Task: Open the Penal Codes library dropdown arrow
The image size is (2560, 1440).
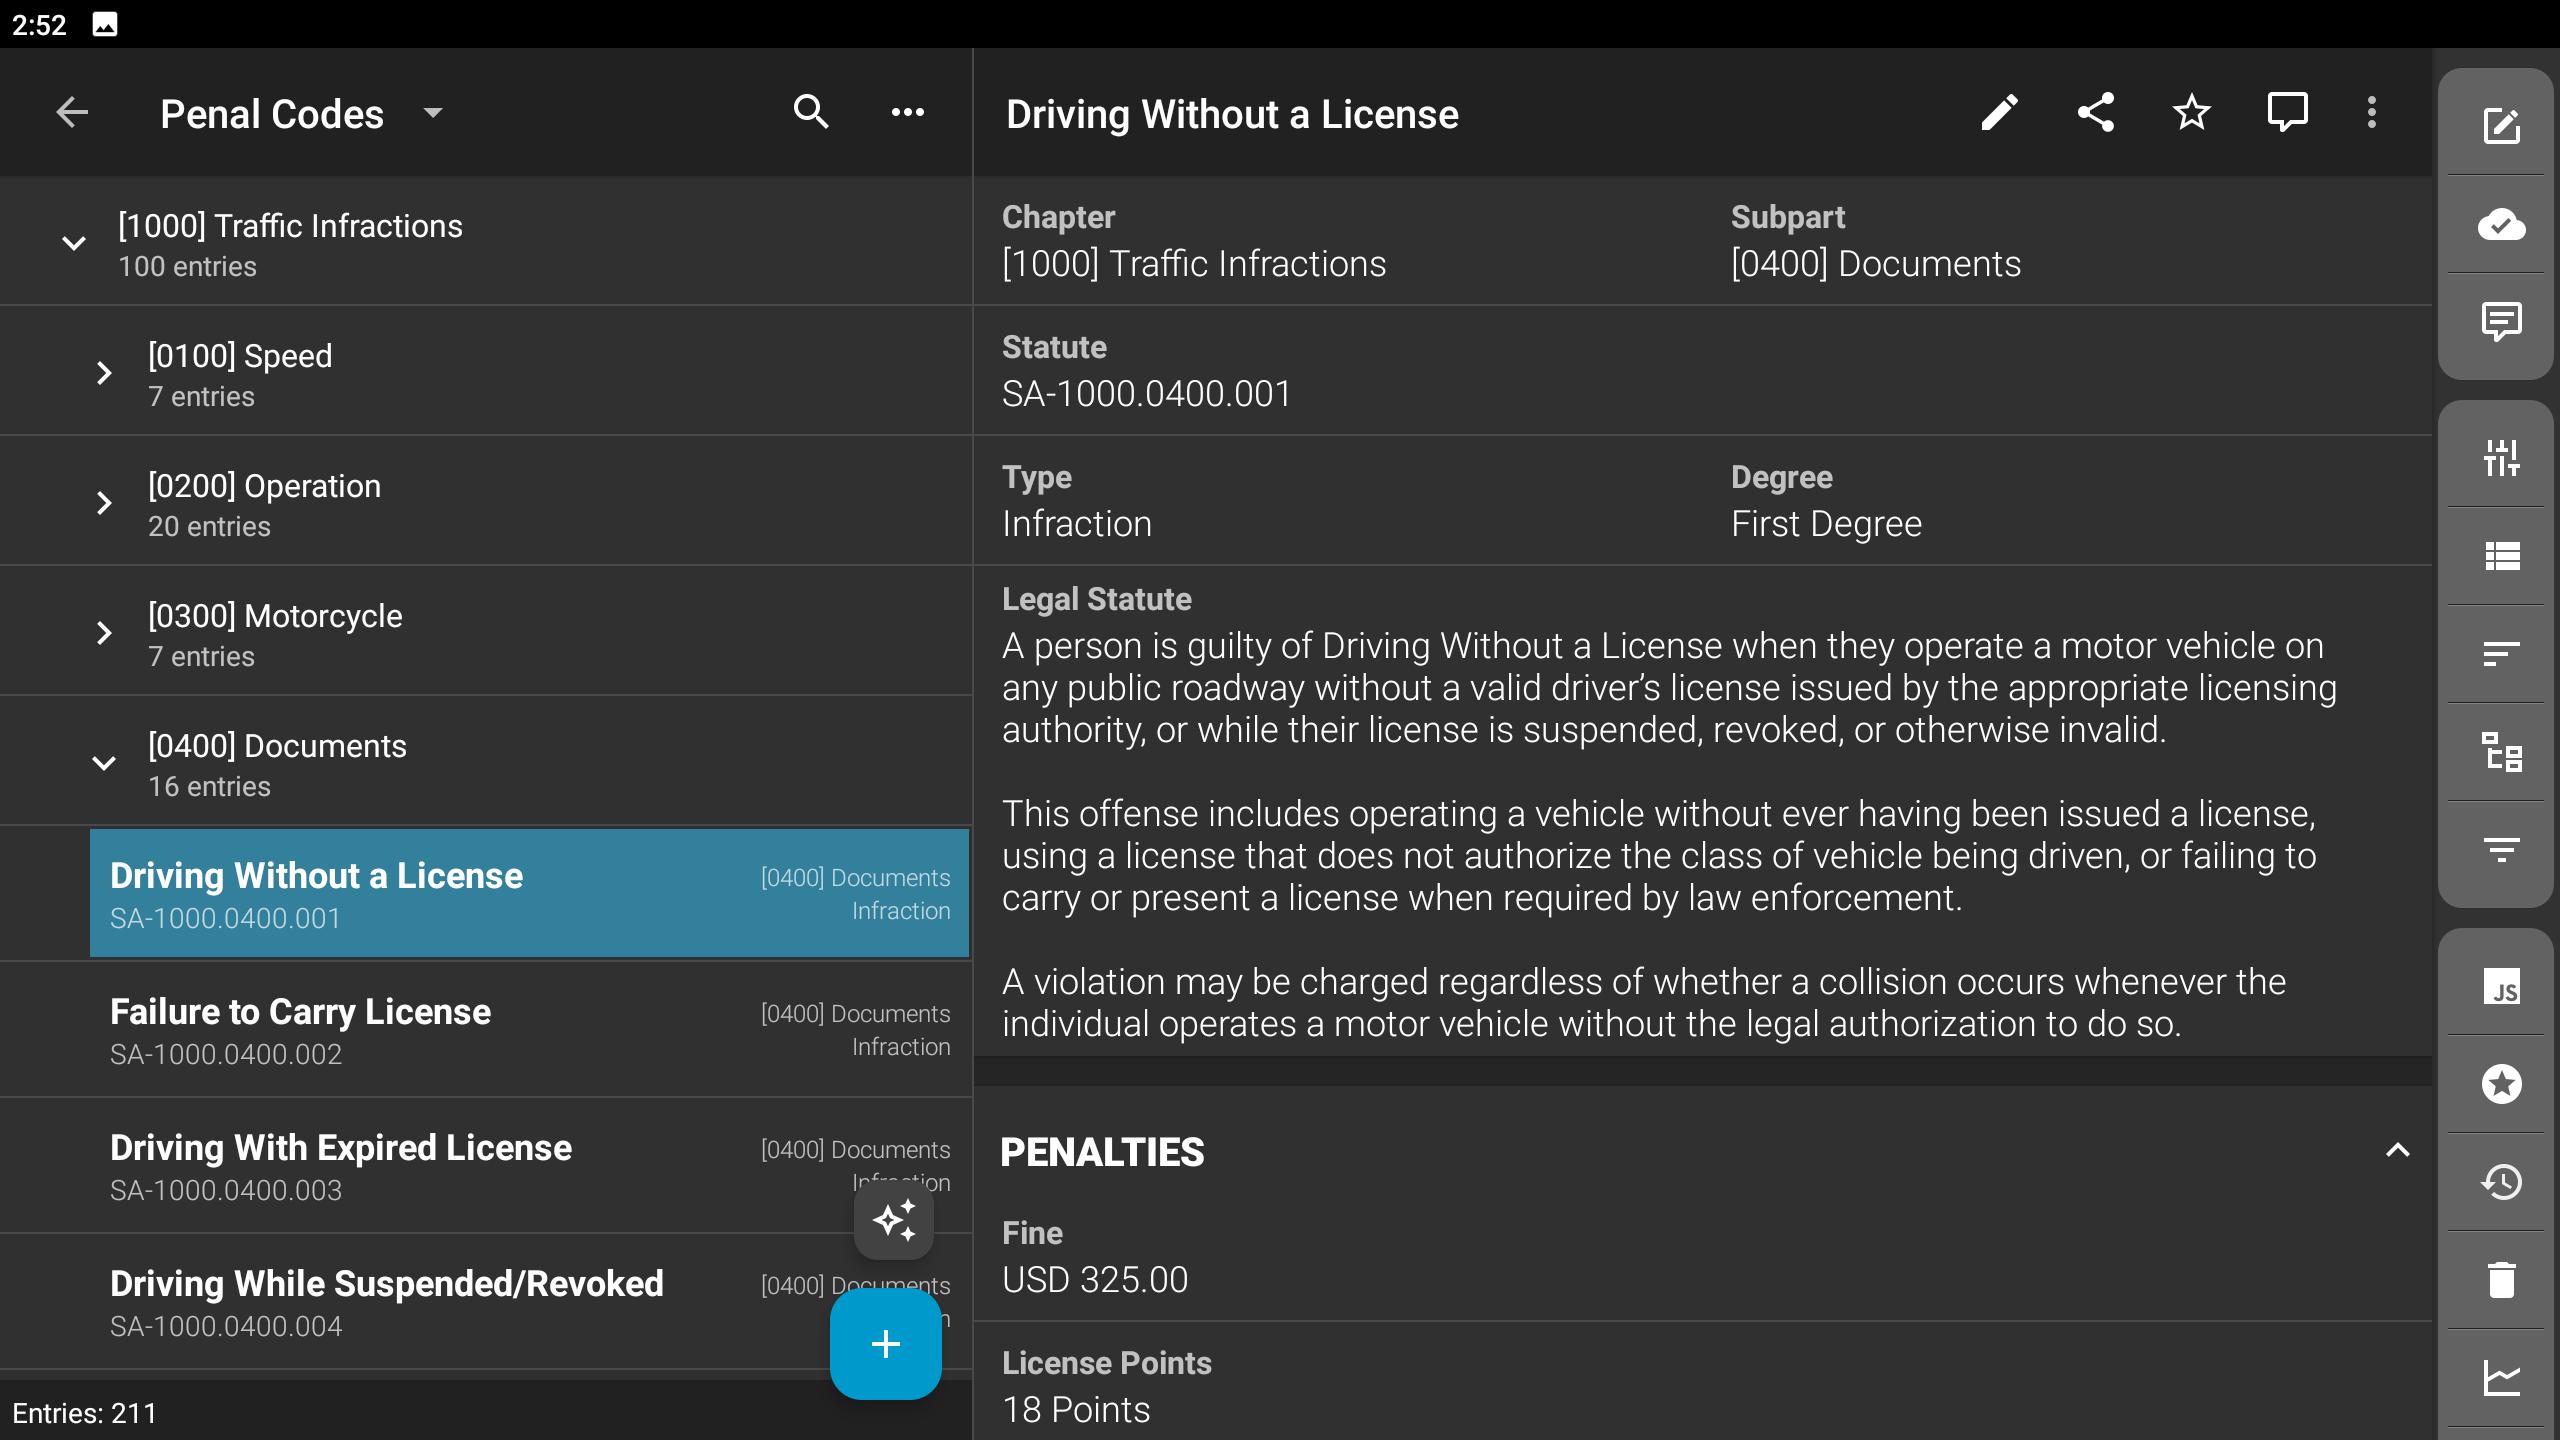Action: (433, 113)
